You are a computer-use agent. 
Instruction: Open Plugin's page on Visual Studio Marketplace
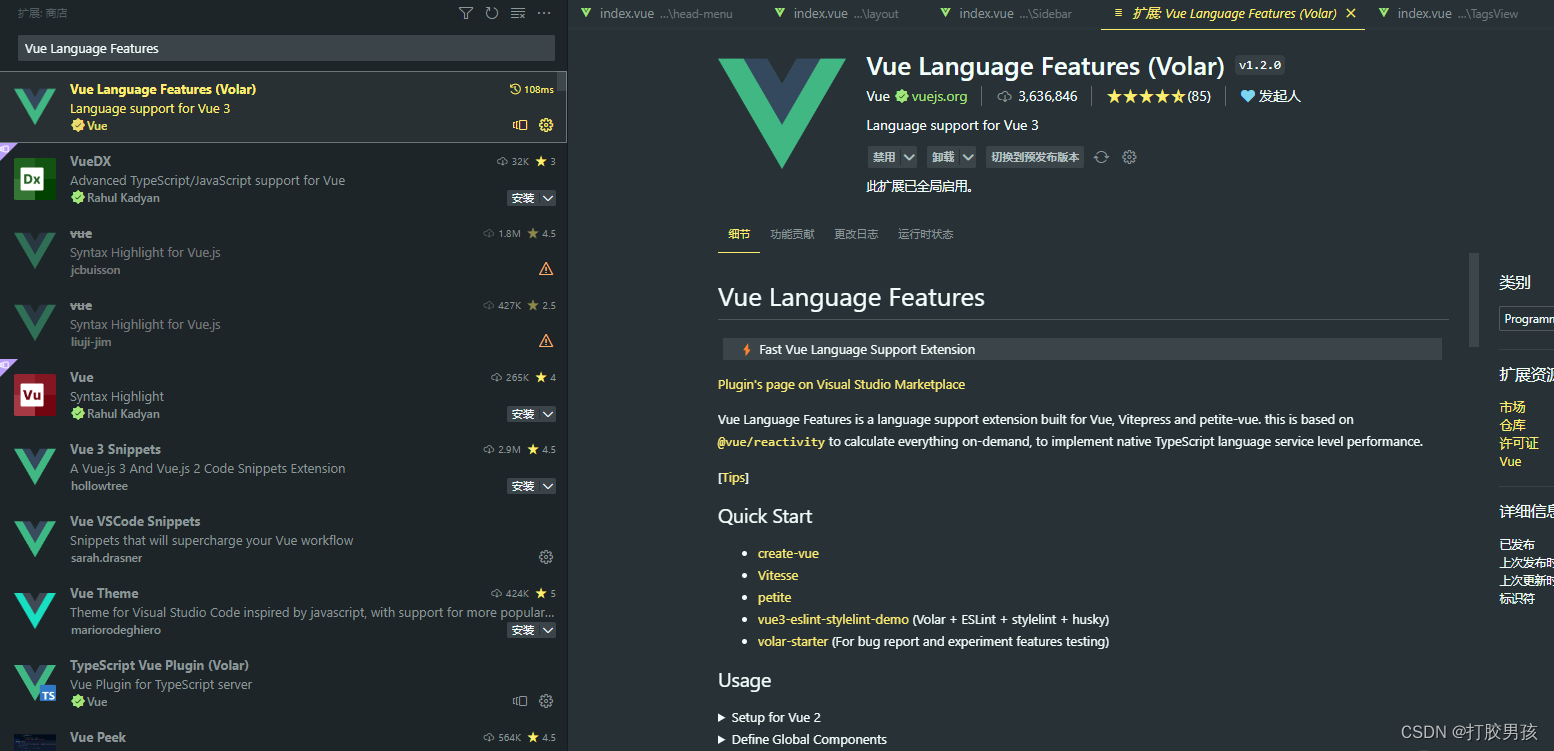pos(841,384)
